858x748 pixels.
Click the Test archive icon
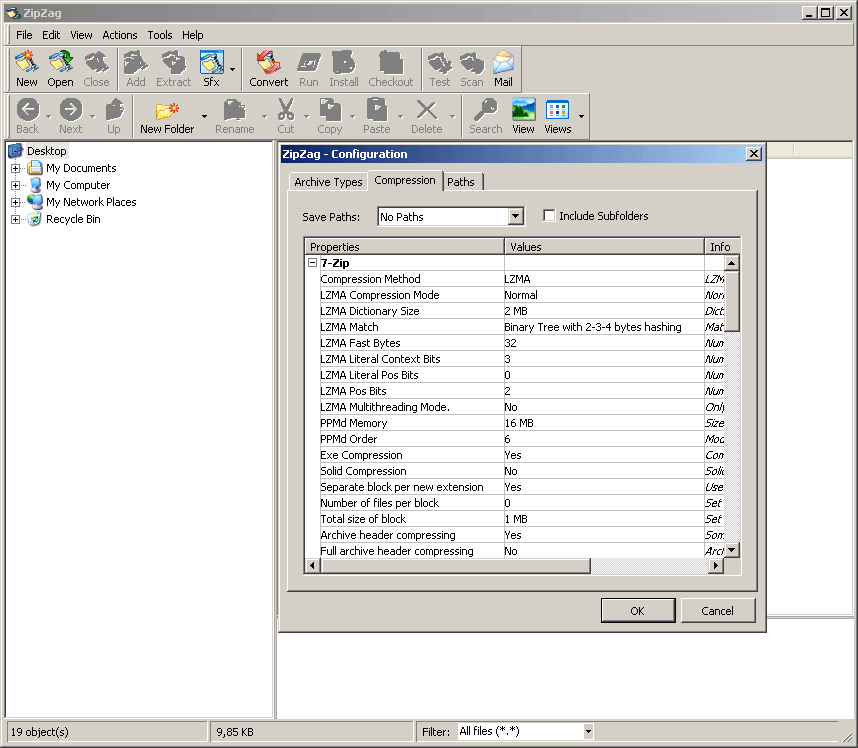pyautogui.click(x=439, y=69)
